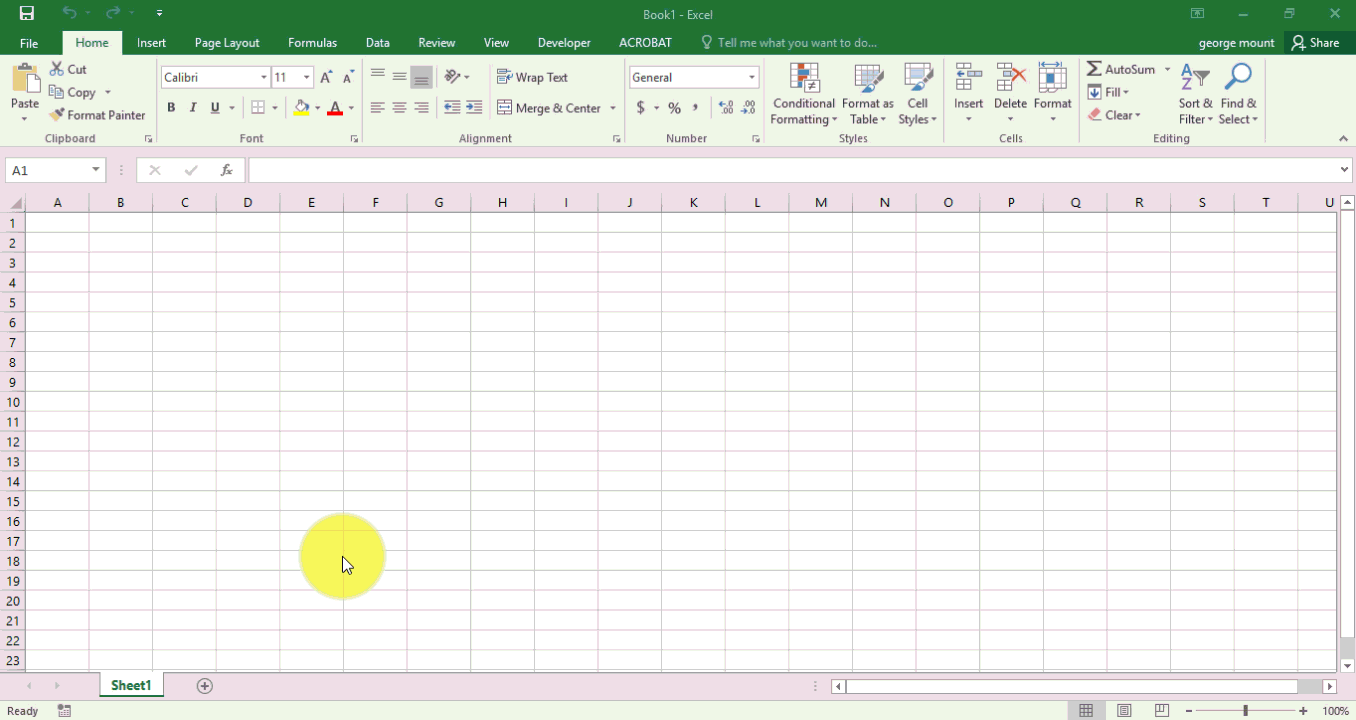Click the Increase Font Size icon
Viewport: 1356px width, 720px height.
coord(326,77)
